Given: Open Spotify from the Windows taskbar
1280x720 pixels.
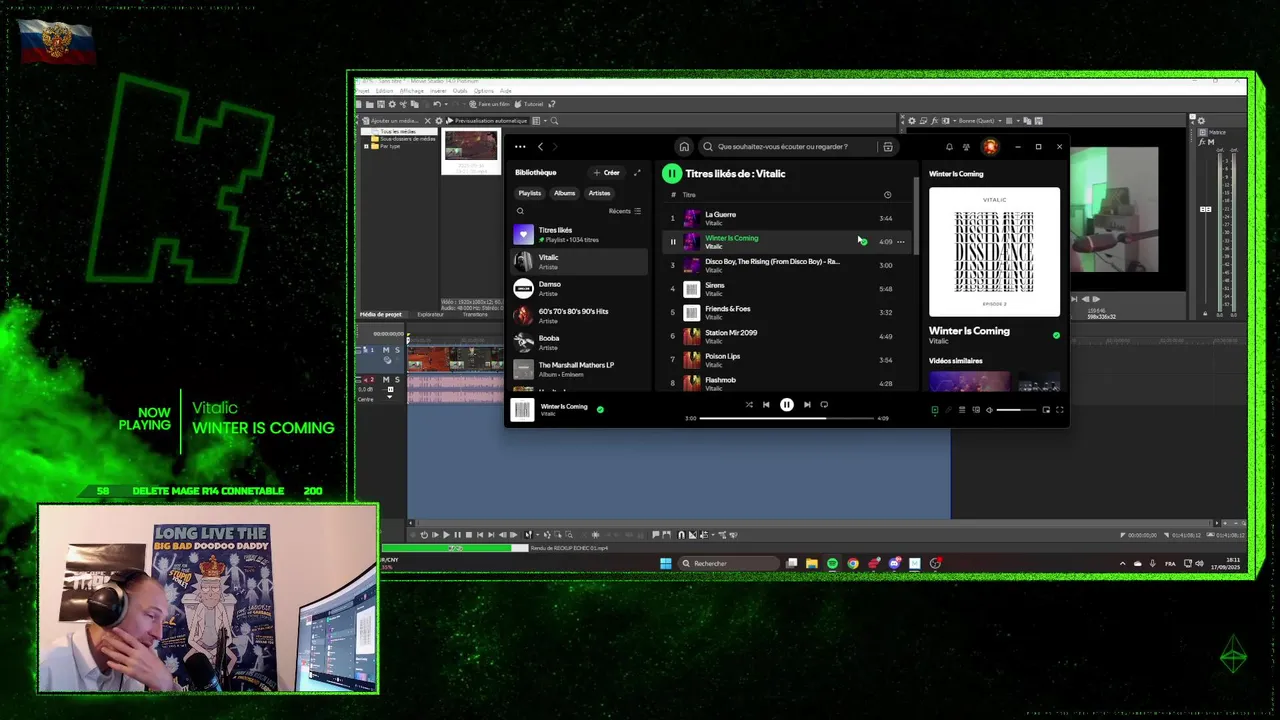Looking at the screenshot, I should coord(832,564).
